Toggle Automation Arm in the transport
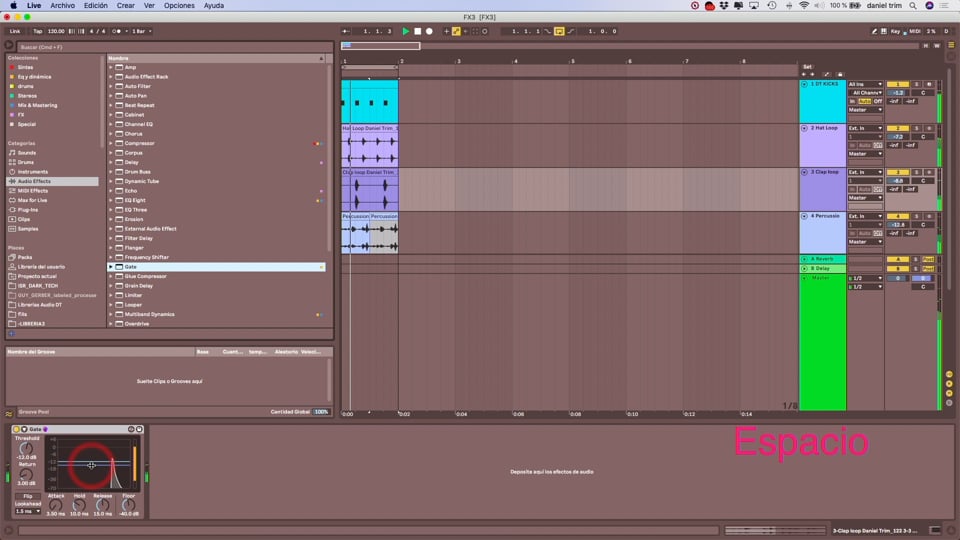The image size is (960, 540). 456,31
